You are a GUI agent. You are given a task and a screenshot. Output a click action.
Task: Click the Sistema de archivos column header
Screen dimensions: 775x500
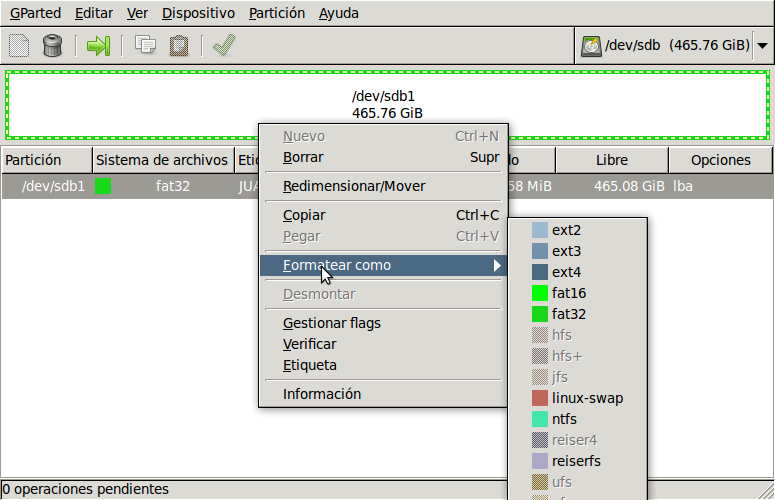(163, 160)
